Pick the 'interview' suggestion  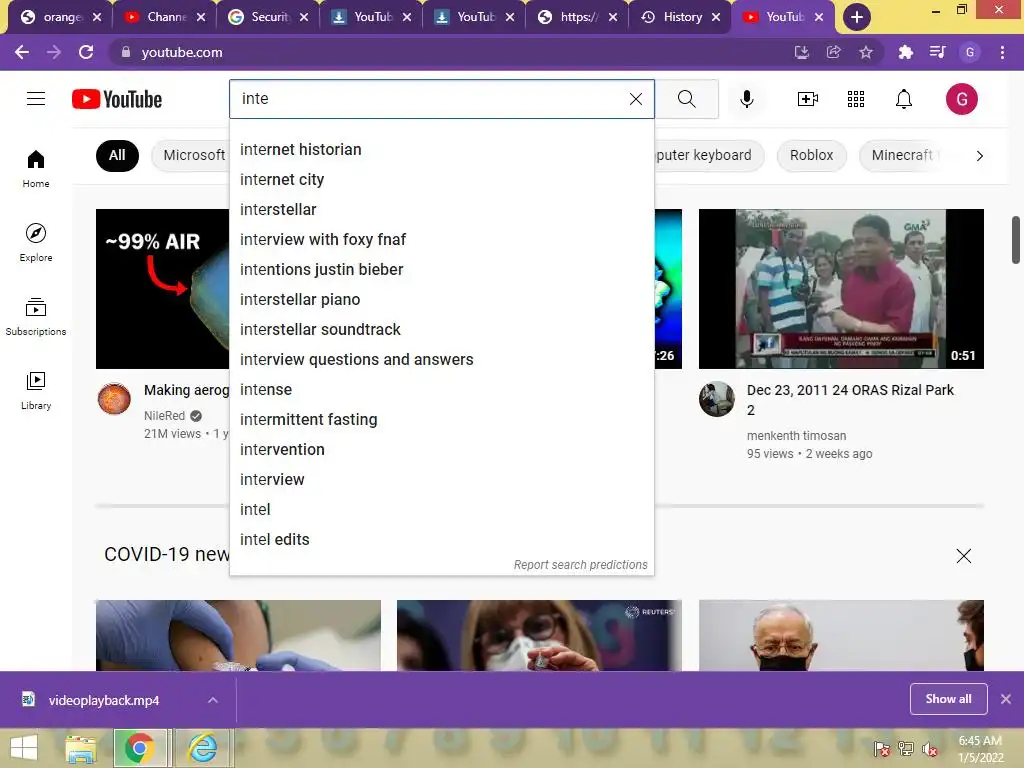point(442,480)
